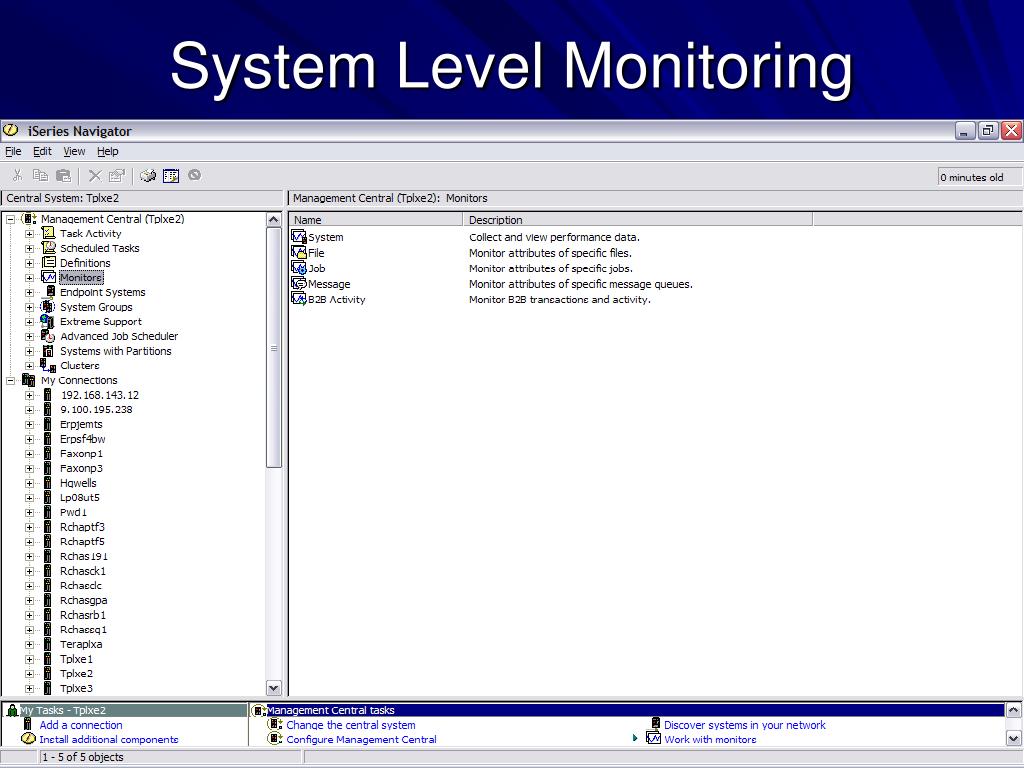
Task: Click Install additional components link
Action: (109, 739)
